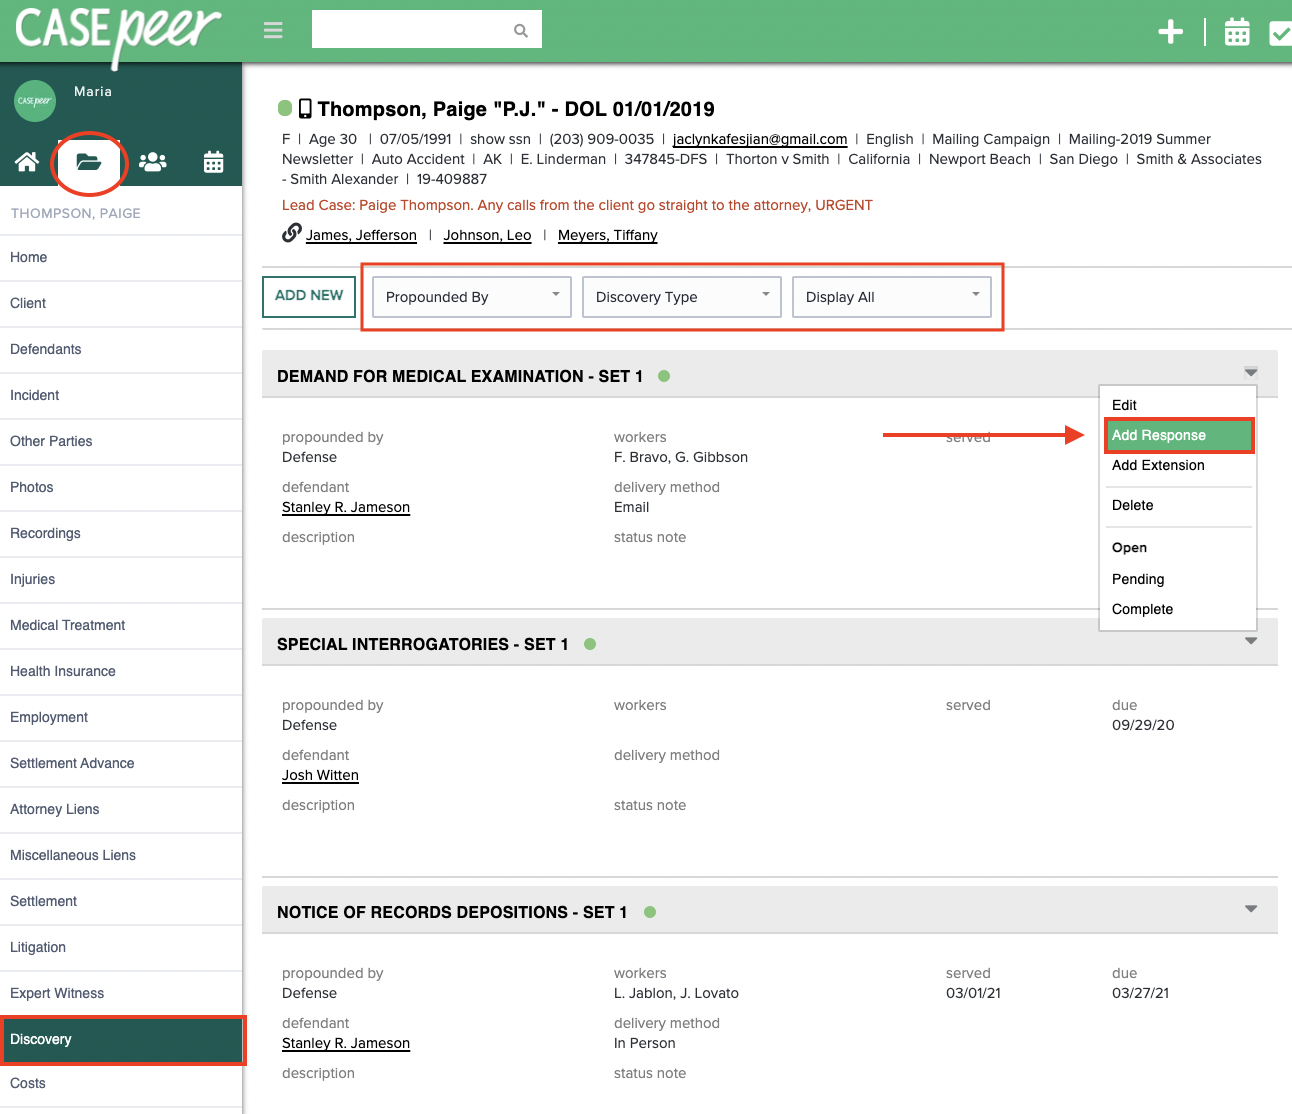Viewport: 1292px width, 1114px height.
Task: Click inside the top search field
Action: (x=420, y=29)
